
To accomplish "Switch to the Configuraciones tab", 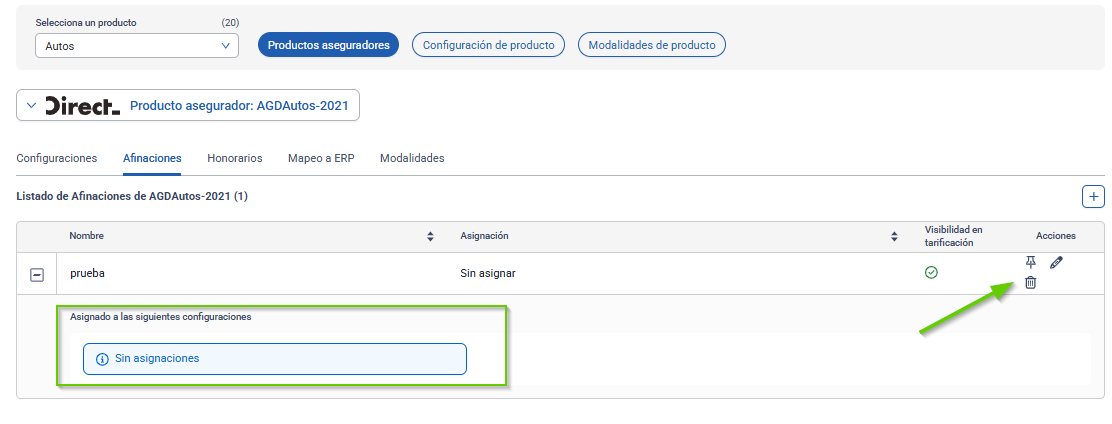I will pyautogui.click(x=57, y=158).
